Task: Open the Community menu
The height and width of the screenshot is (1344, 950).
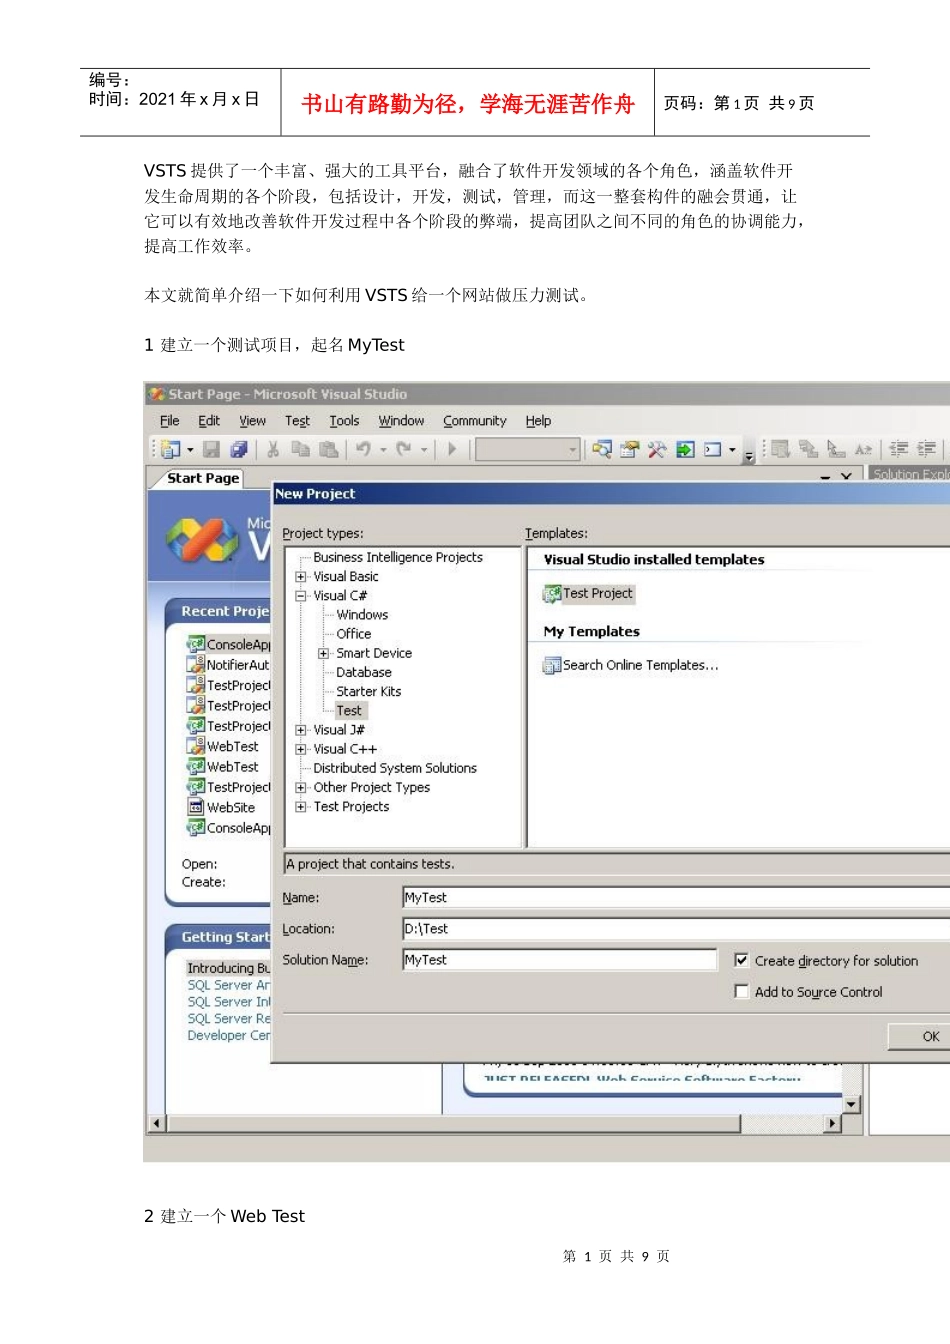Action: click(475, 421)
